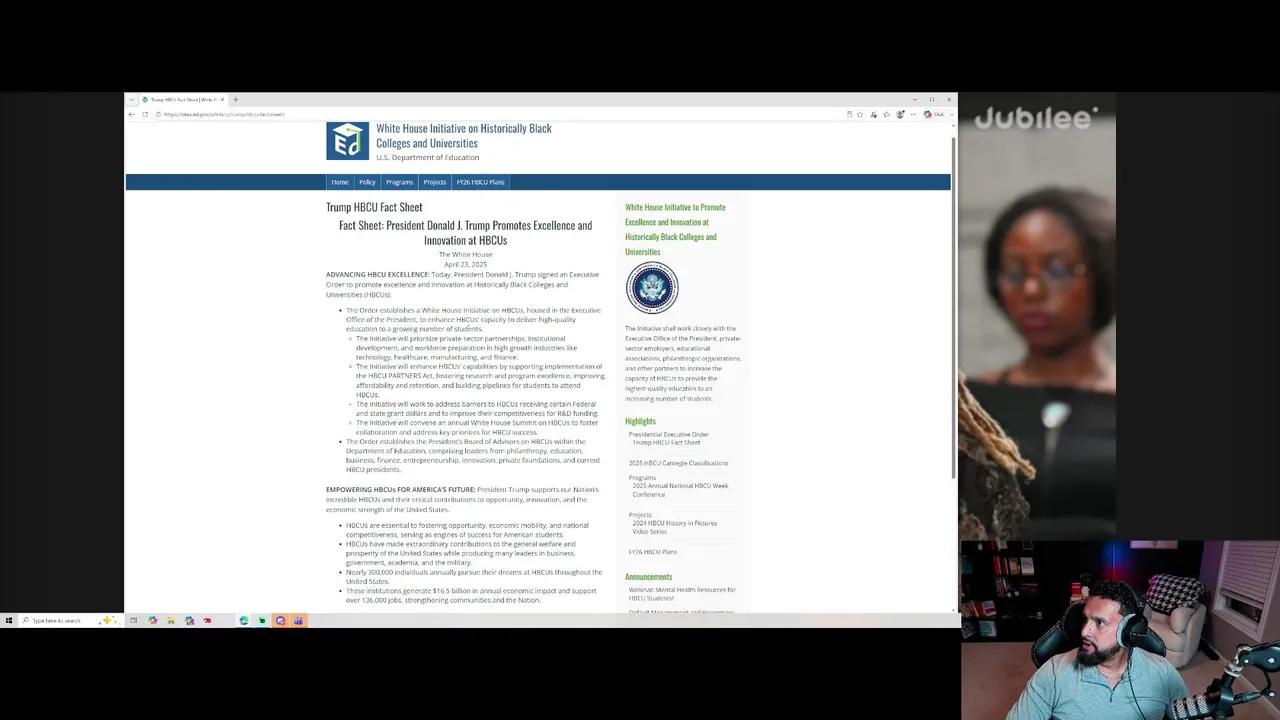1280x720 pixels.
Task: Click the presidential seal image in sidebar
Action: pyautogui.click(x=652, y=288)
